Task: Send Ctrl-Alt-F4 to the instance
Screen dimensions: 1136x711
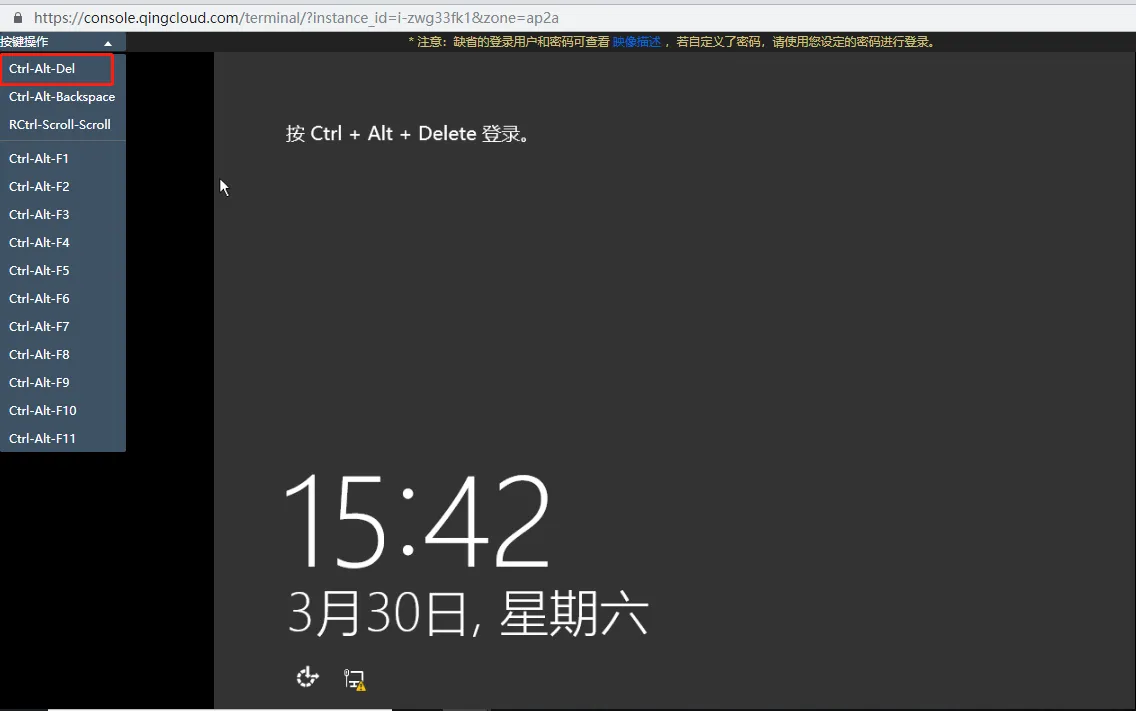Action: (39, 242)
